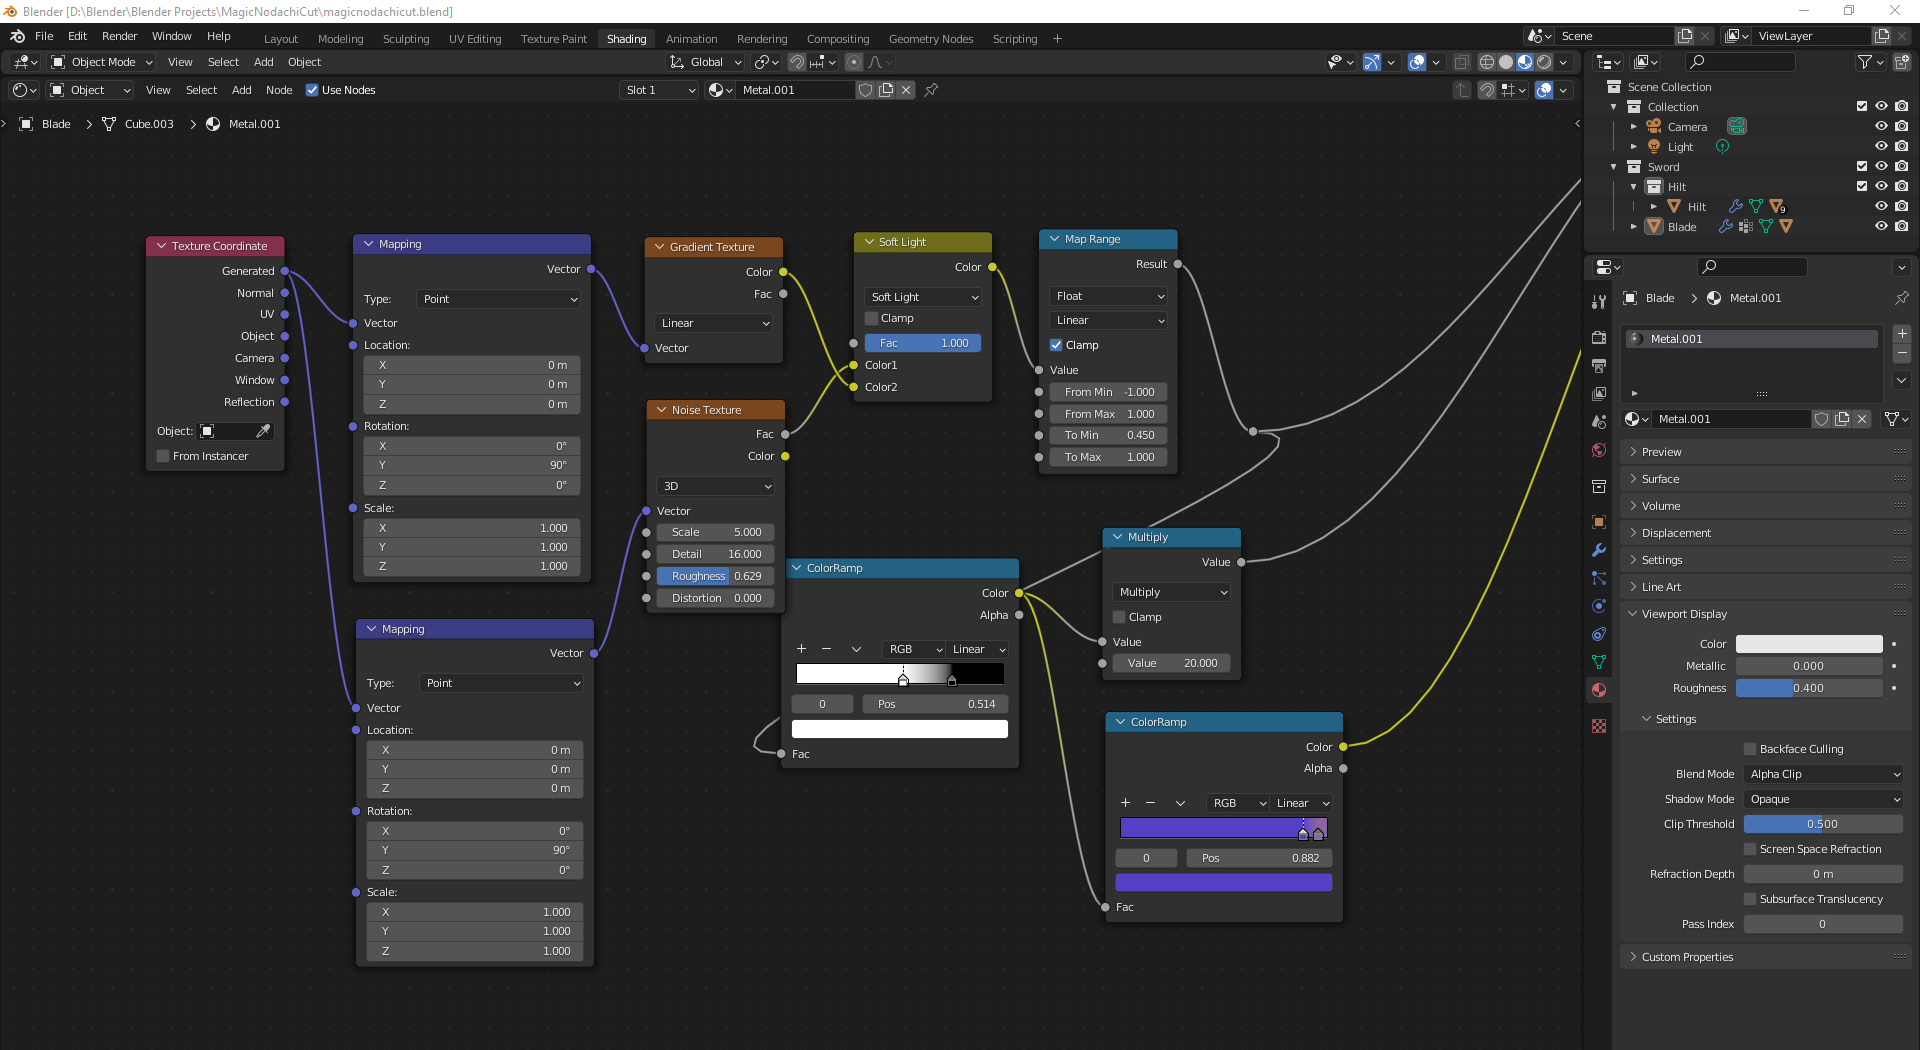Uncheck Clamp on Map Range node
Image resolution: width=1920 pixels, height=1050 pixels.
pos(1057,345)
